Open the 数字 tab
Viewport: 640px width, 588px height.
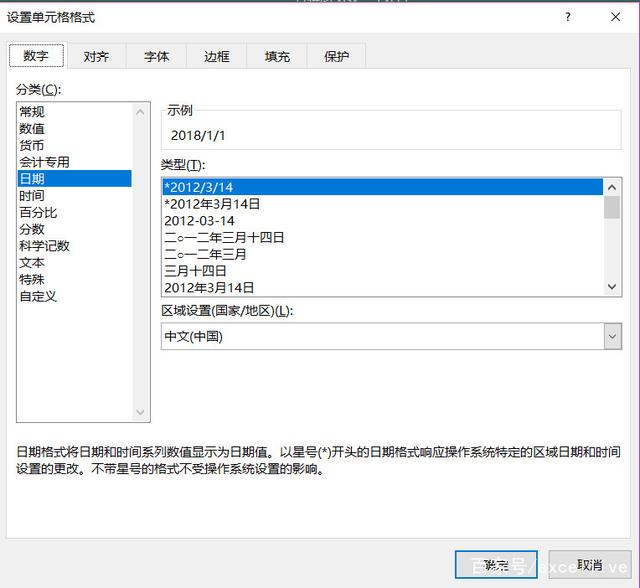[x=36, y=55]
